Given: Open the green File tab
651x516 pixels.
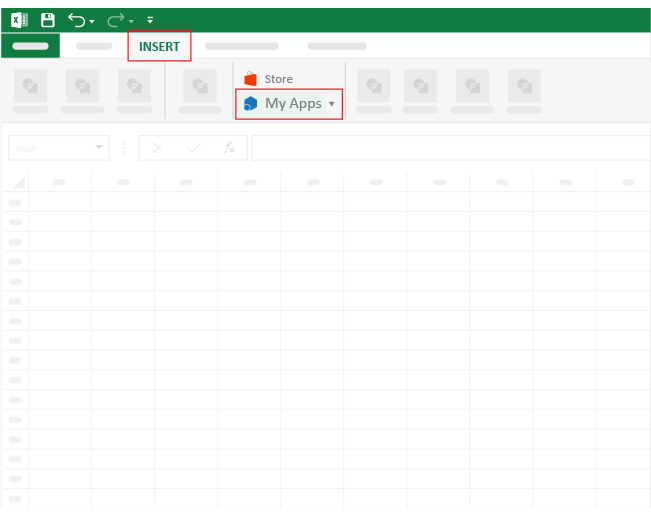Looking at the screenshot, I should click(30, 46).
